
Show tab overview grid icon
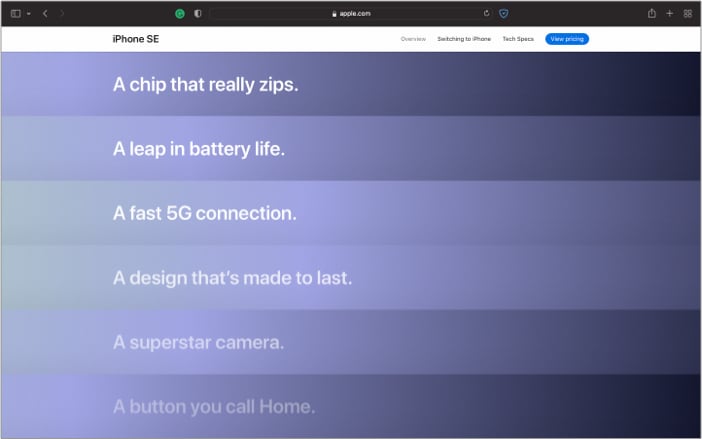(x=688, y=14)
